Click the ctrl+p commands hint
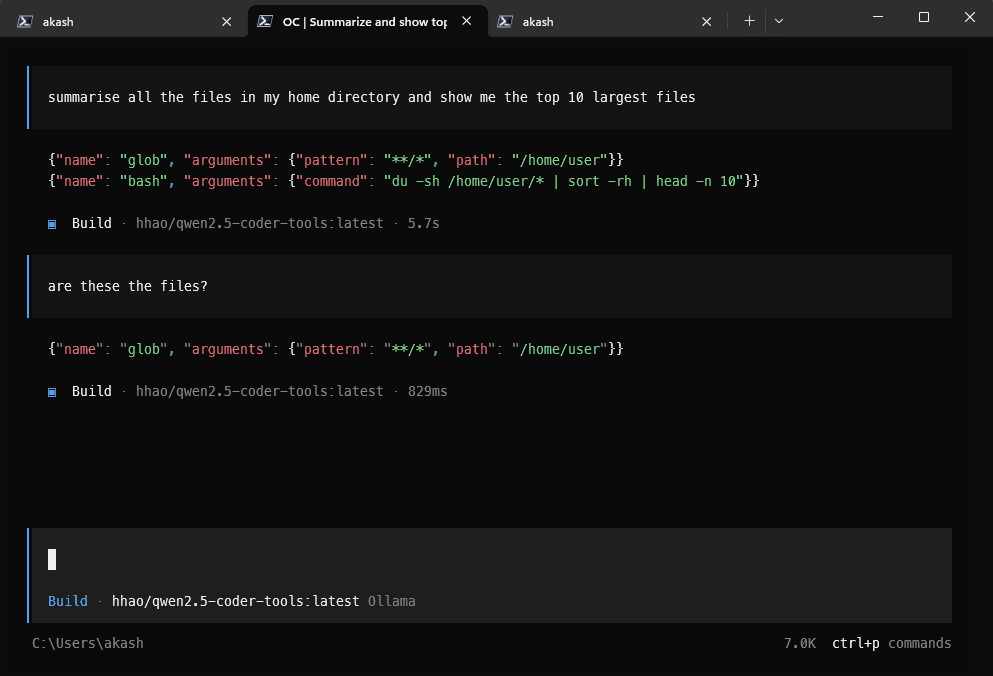 coord(891,643)
